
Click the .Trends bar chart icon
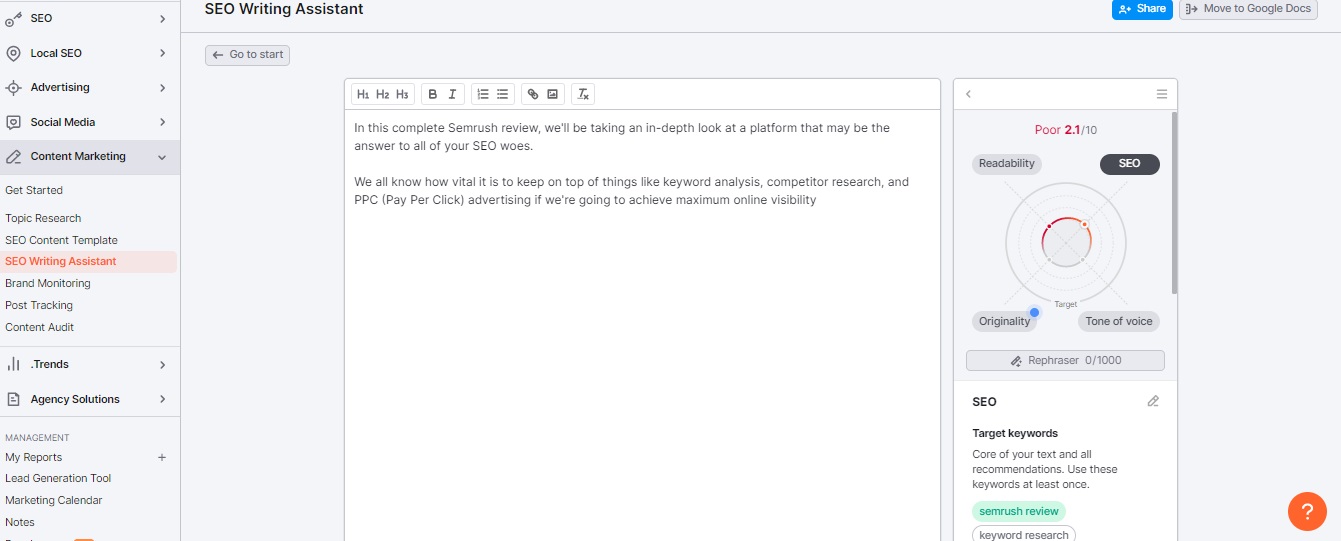(14, 365)
